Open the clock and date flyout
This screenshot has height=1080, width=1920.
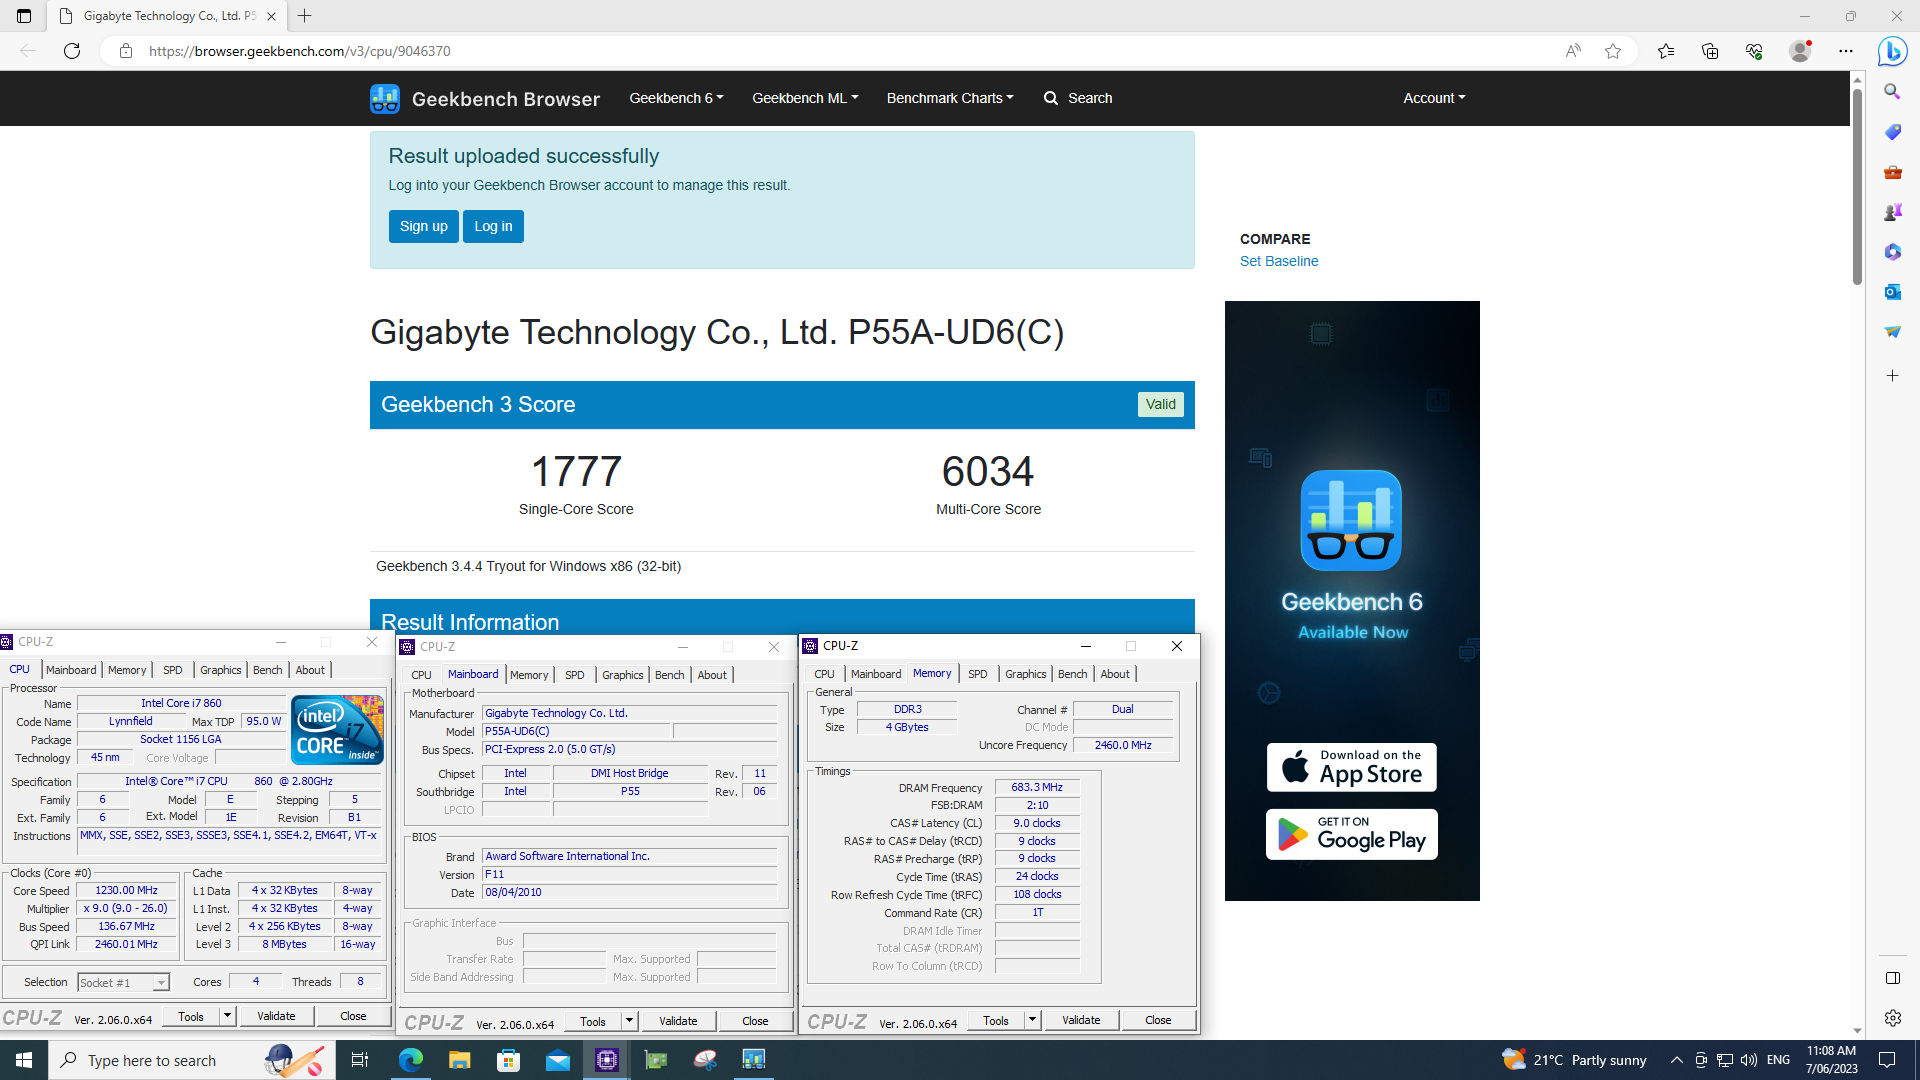1831,1060
